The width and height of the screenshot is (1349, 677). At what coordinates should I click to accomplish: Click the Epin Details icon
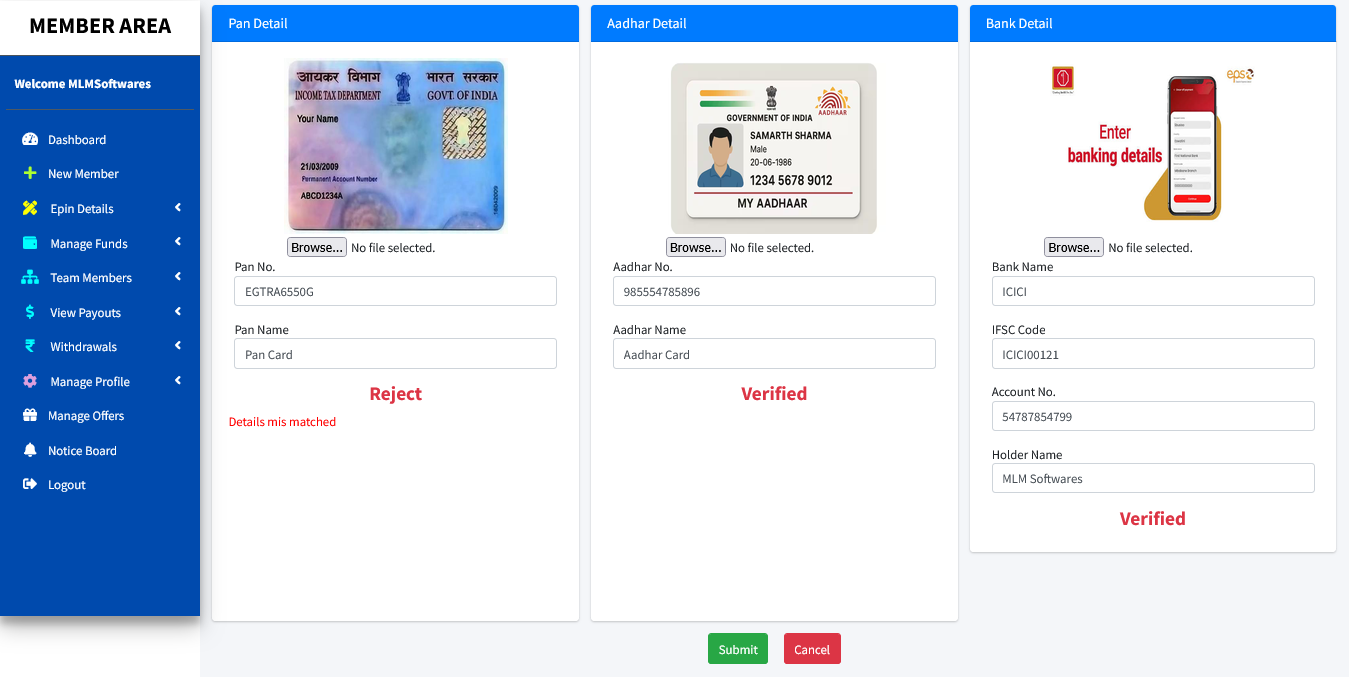[30, 208]
